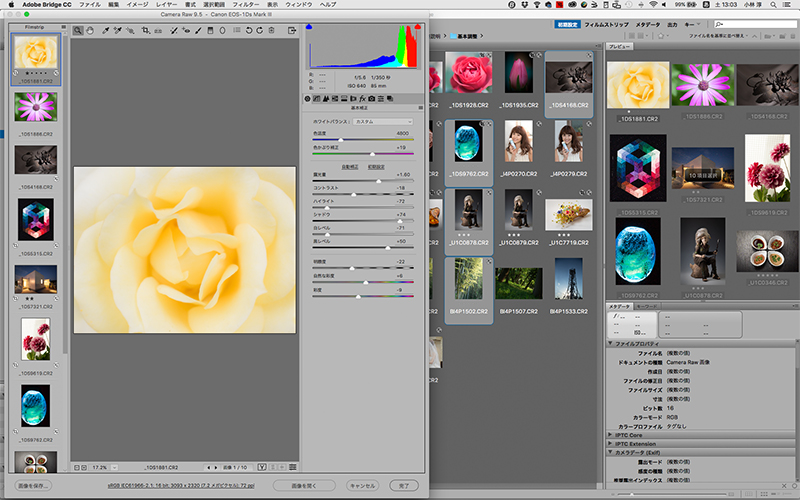Viewport: 800px width, 500px height.
Task: Collapse File Properties section in Bridge
Action: pyautogui.click(x=610, y=343)
